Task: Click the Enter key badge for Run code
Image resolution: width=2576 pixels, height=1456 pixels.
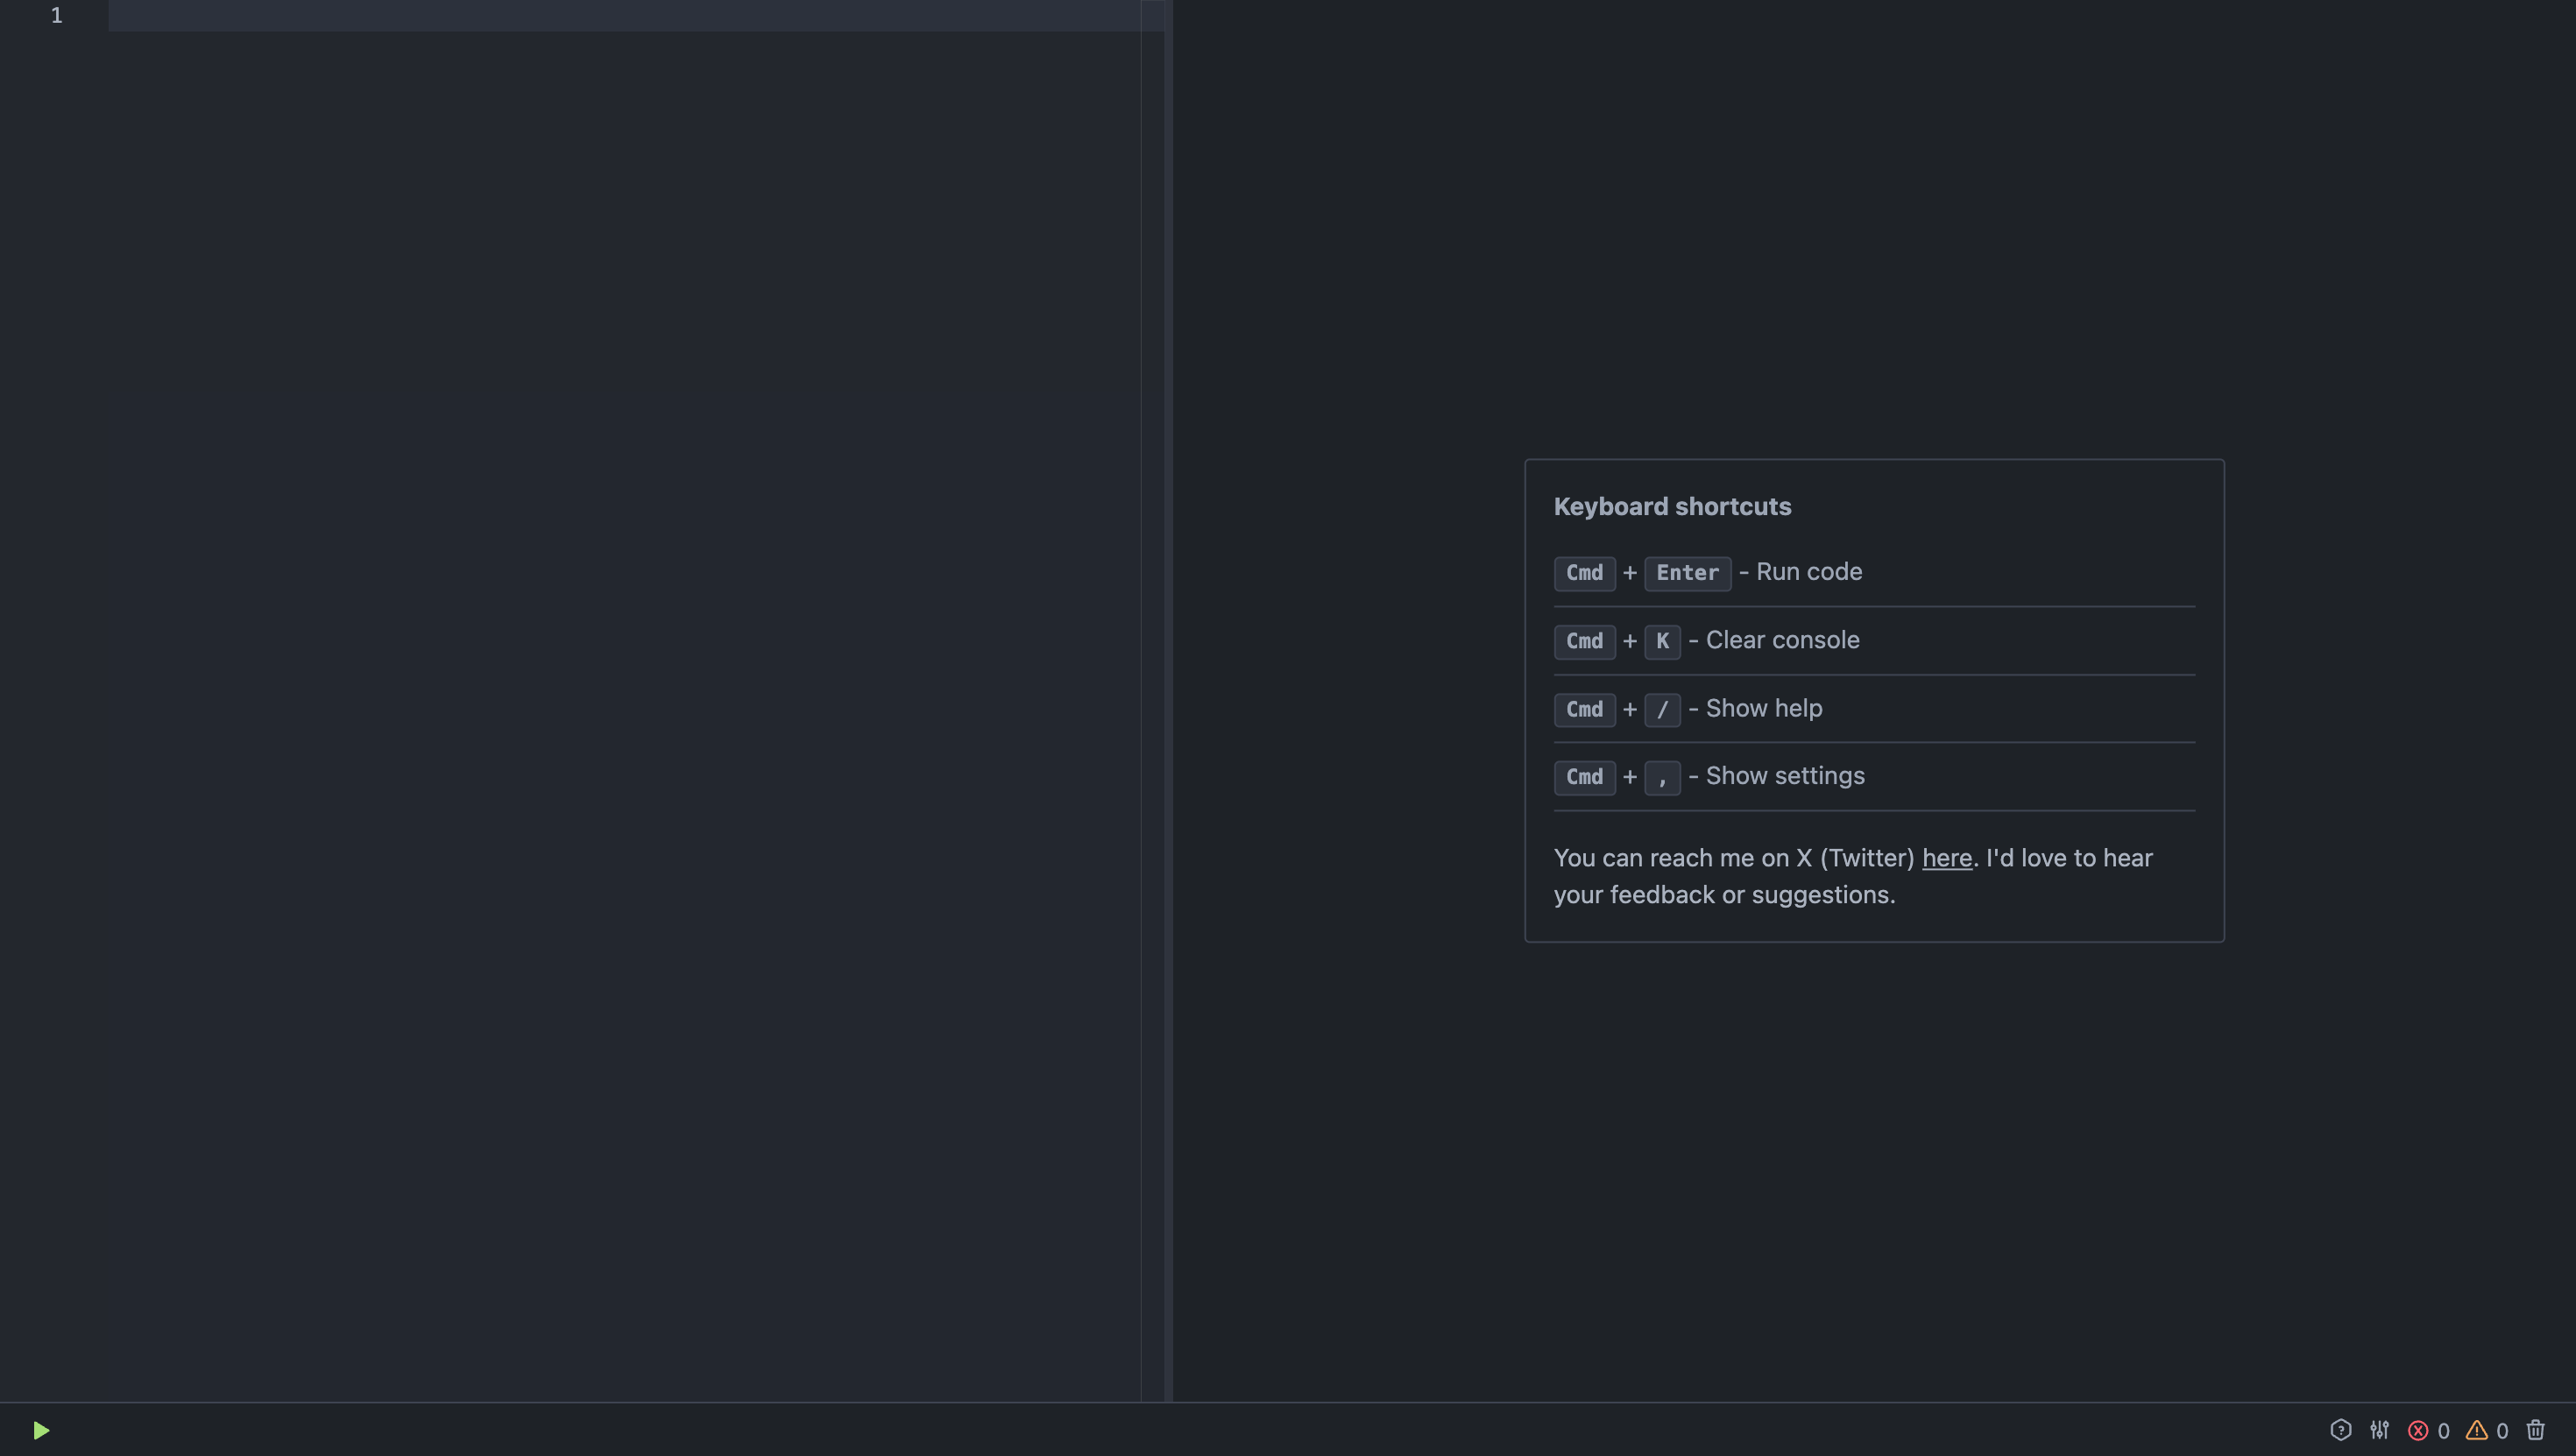Action: point(1687,573)
